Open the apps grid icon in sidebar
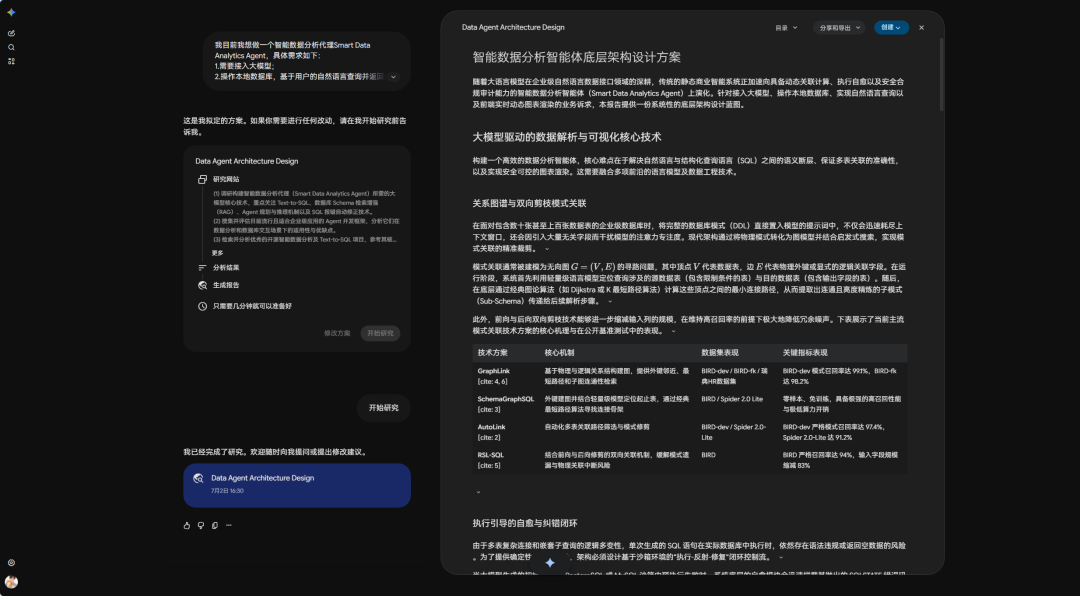 [11, 61]
